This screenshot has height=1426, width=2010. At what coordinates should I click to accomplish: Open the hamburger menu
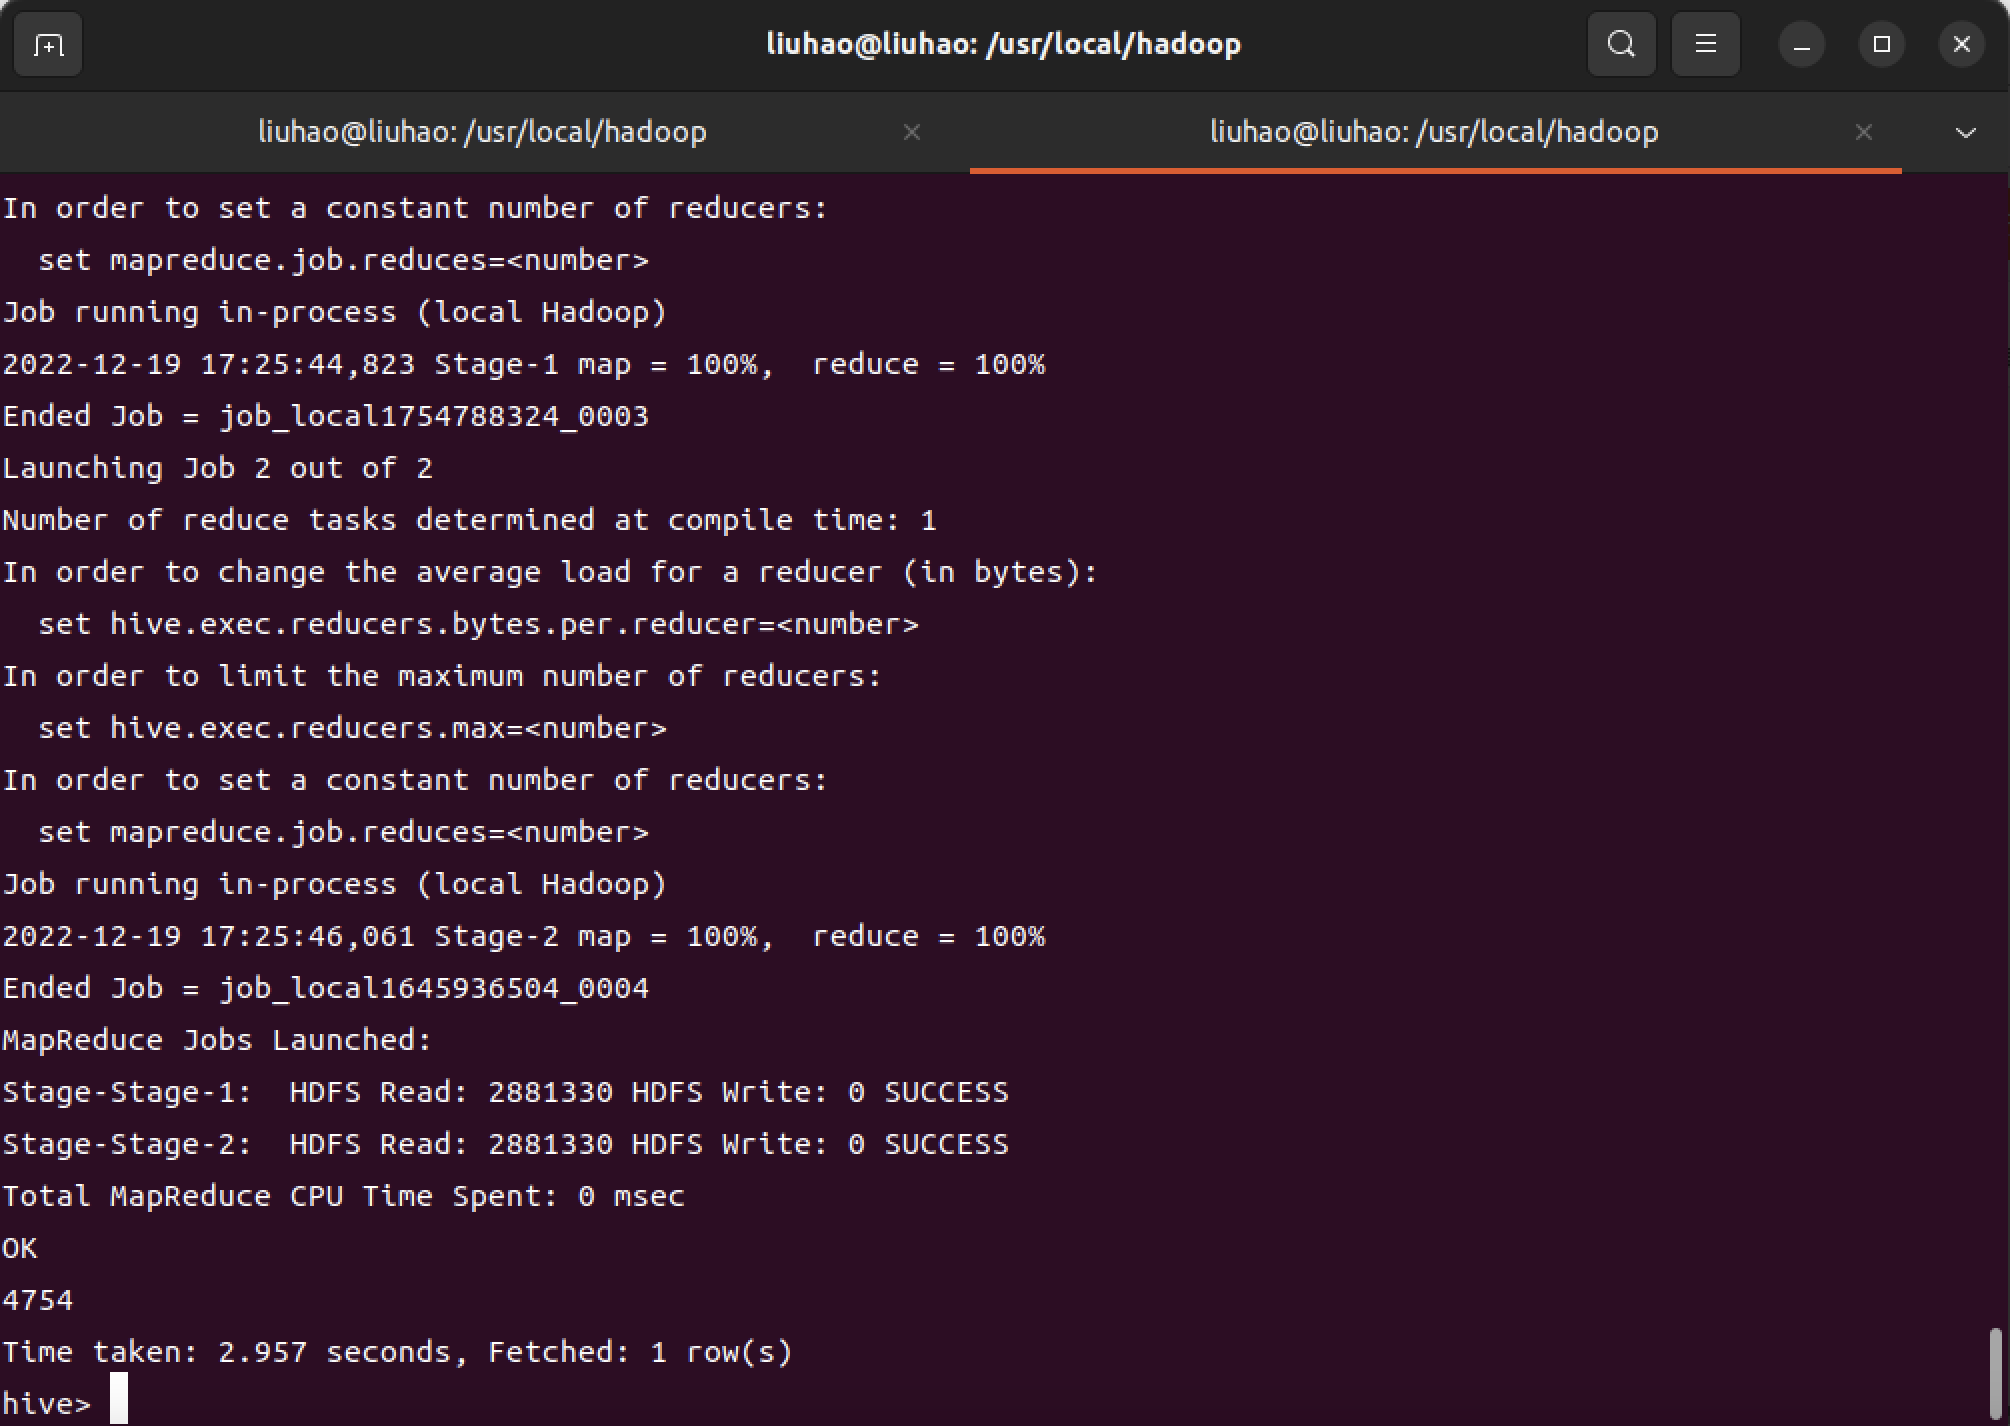(1705, 45)
